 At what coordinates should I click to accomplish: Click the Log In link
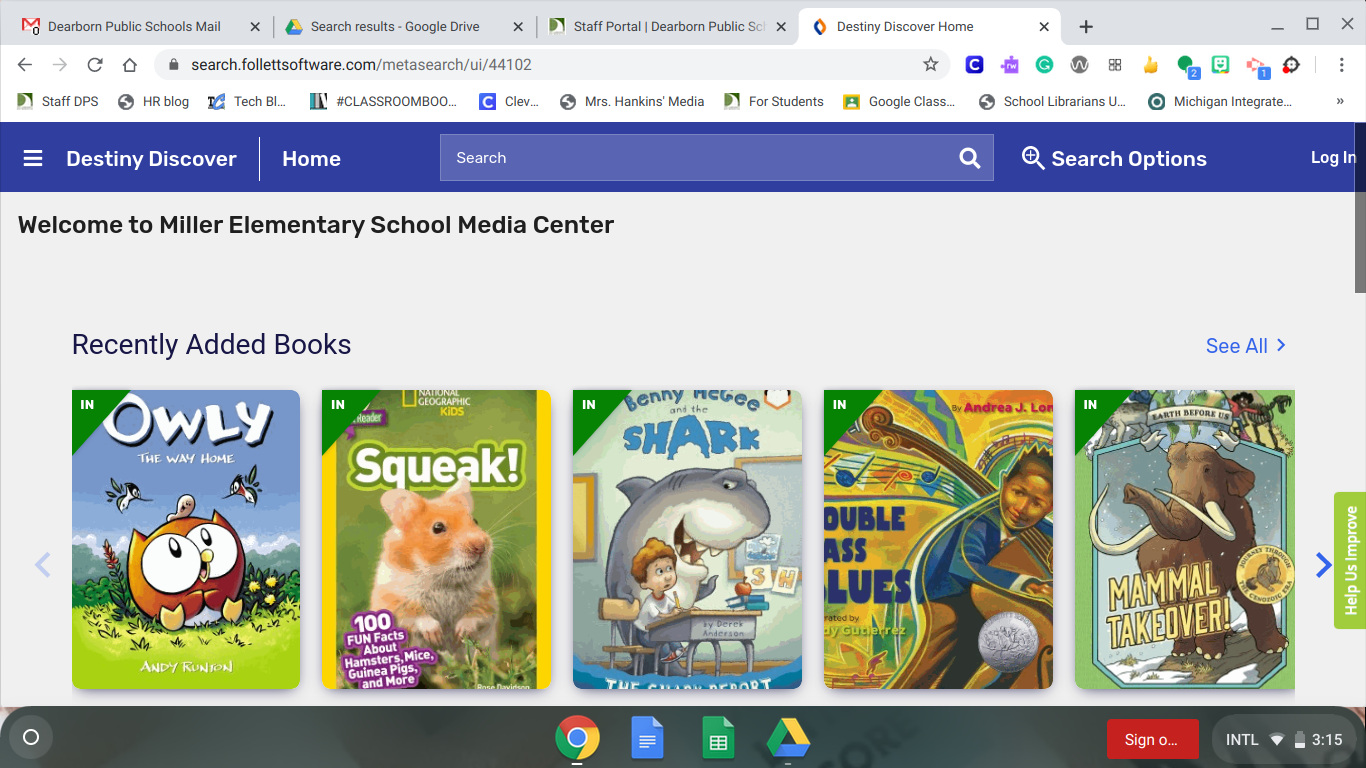click(x=1333, y=158)
